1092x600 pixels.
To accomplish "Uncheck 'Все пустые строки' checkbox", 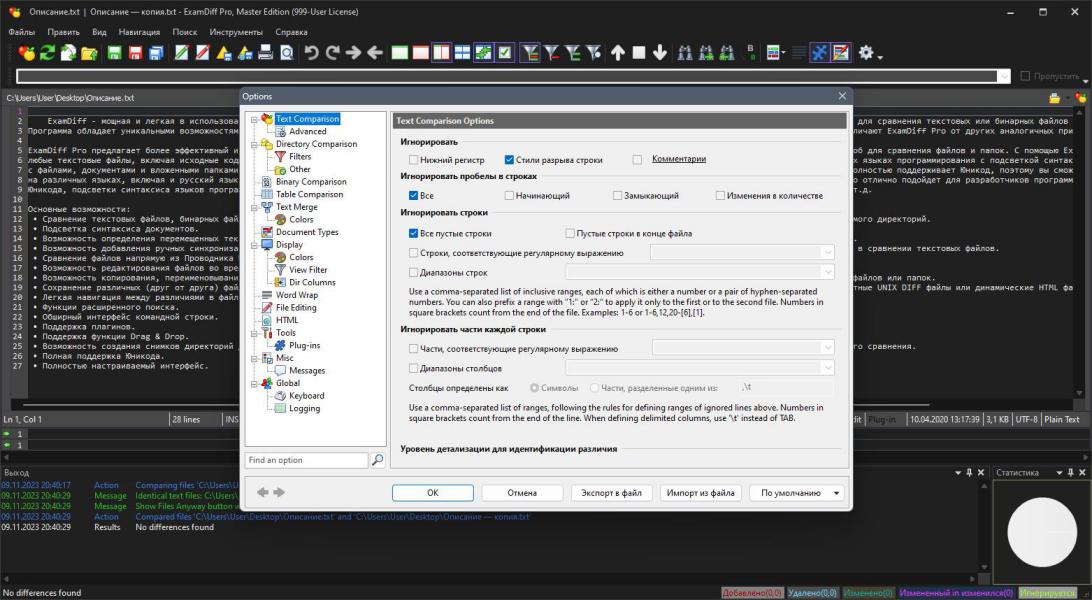I will coord(414,234).
